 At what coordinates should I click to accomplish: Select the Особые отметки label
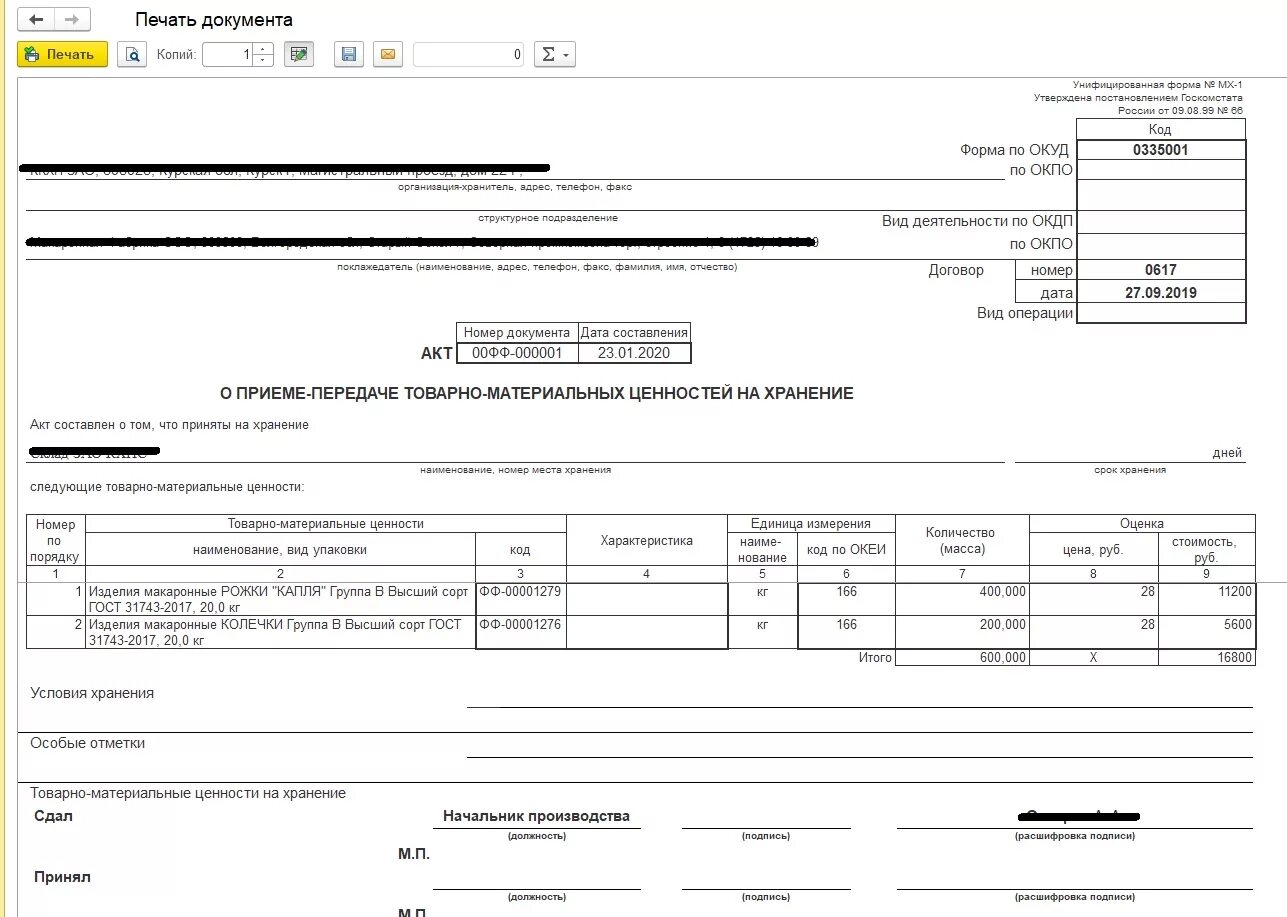88,743
